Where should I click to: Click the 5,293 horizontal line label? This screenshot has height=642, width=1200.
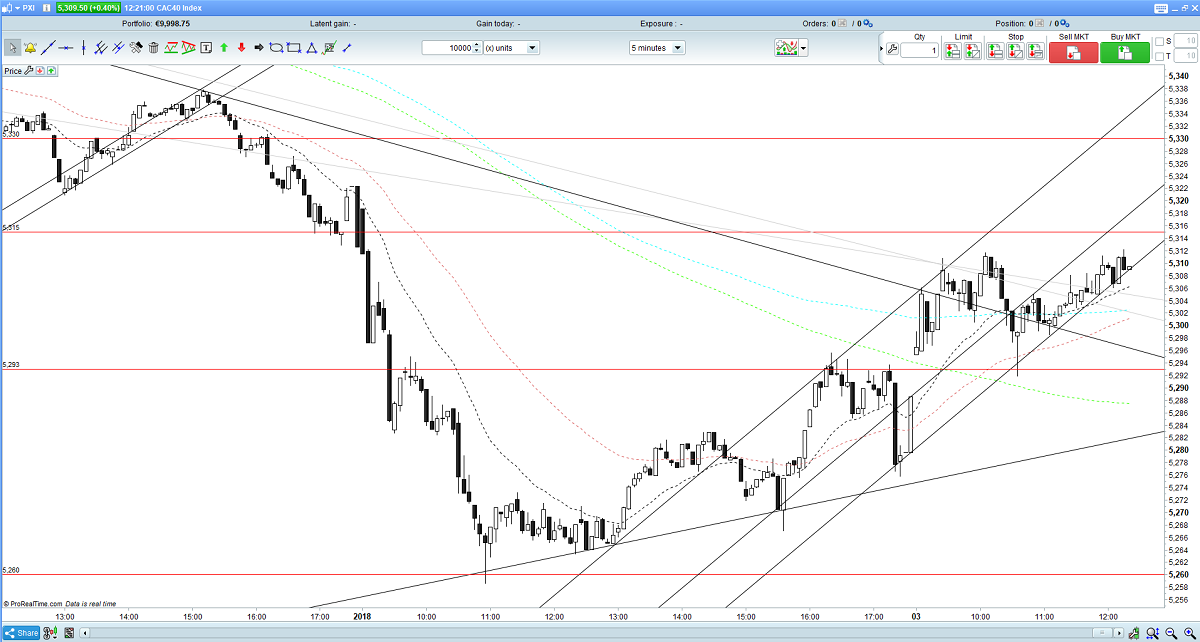coord(10,364)
